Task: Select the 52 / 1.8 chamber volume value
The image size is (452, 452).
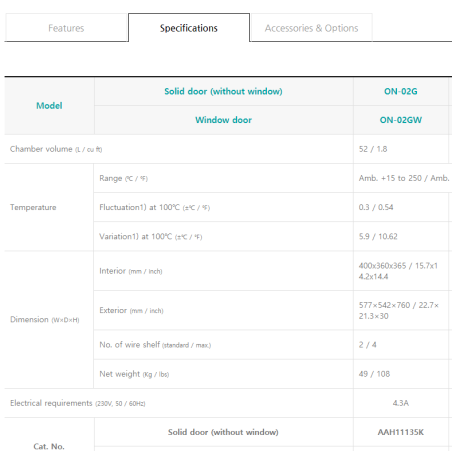Action: pos(373,149)
